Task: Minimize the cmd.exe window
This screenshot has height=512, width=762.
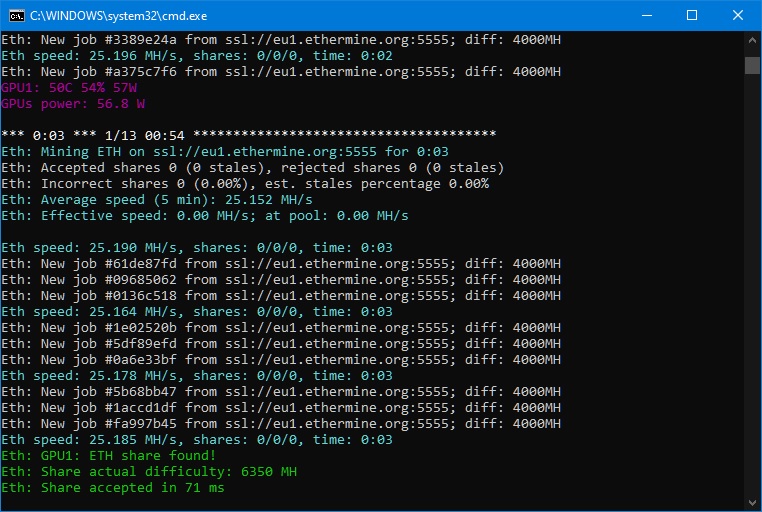Action: click(646, 16)
